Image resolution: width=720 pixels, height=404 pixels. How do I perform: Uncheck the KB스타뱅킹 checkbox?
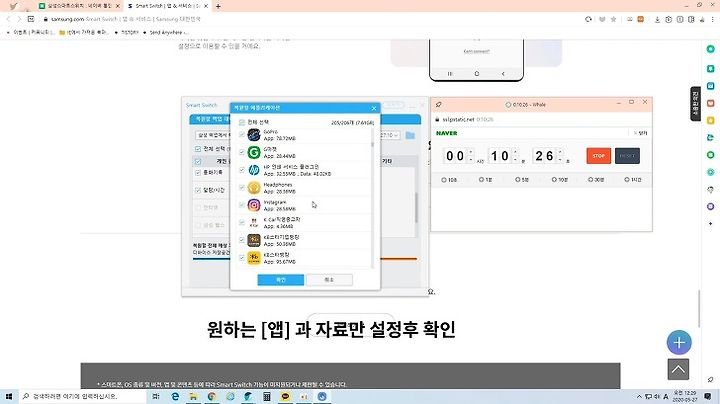coord(242,258)
